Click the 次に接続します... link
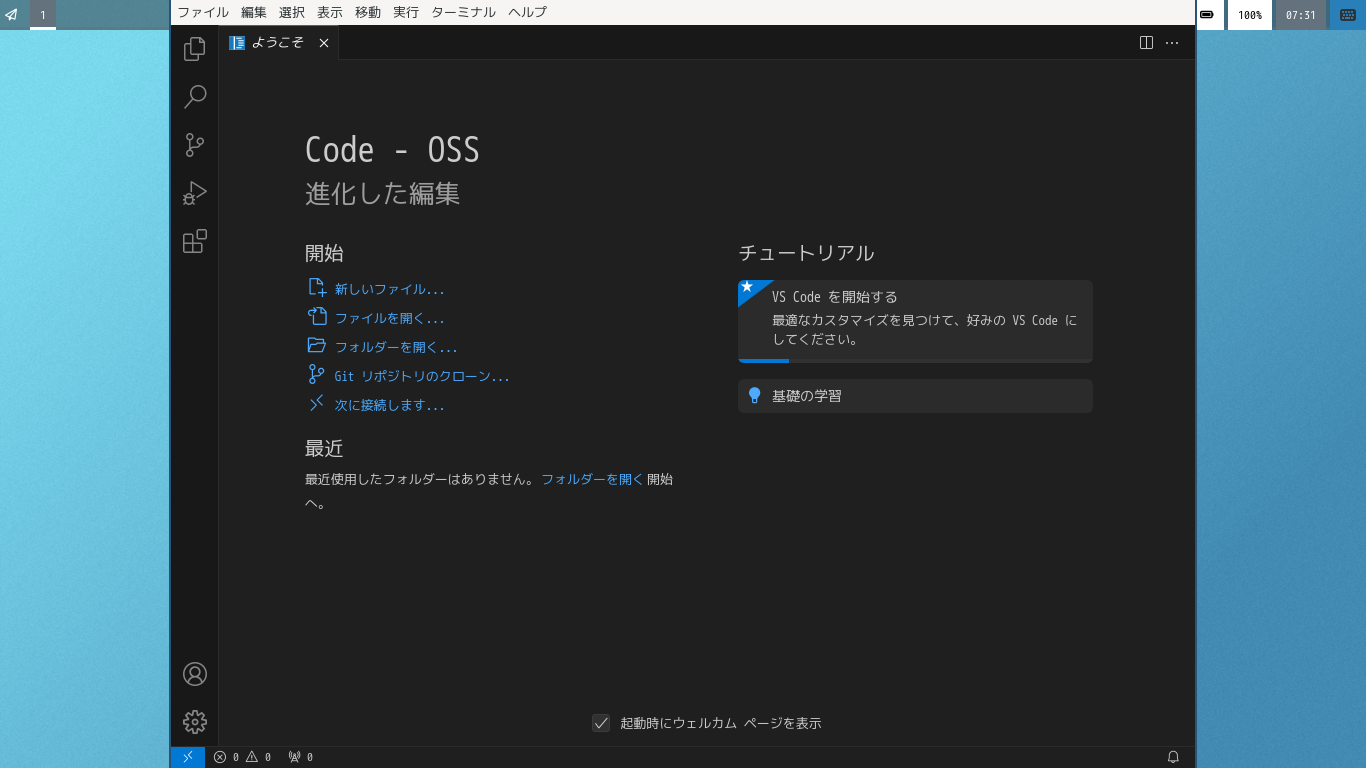Image resolution: width=1366 pixels, height=768 pixels. click(390, 405)
